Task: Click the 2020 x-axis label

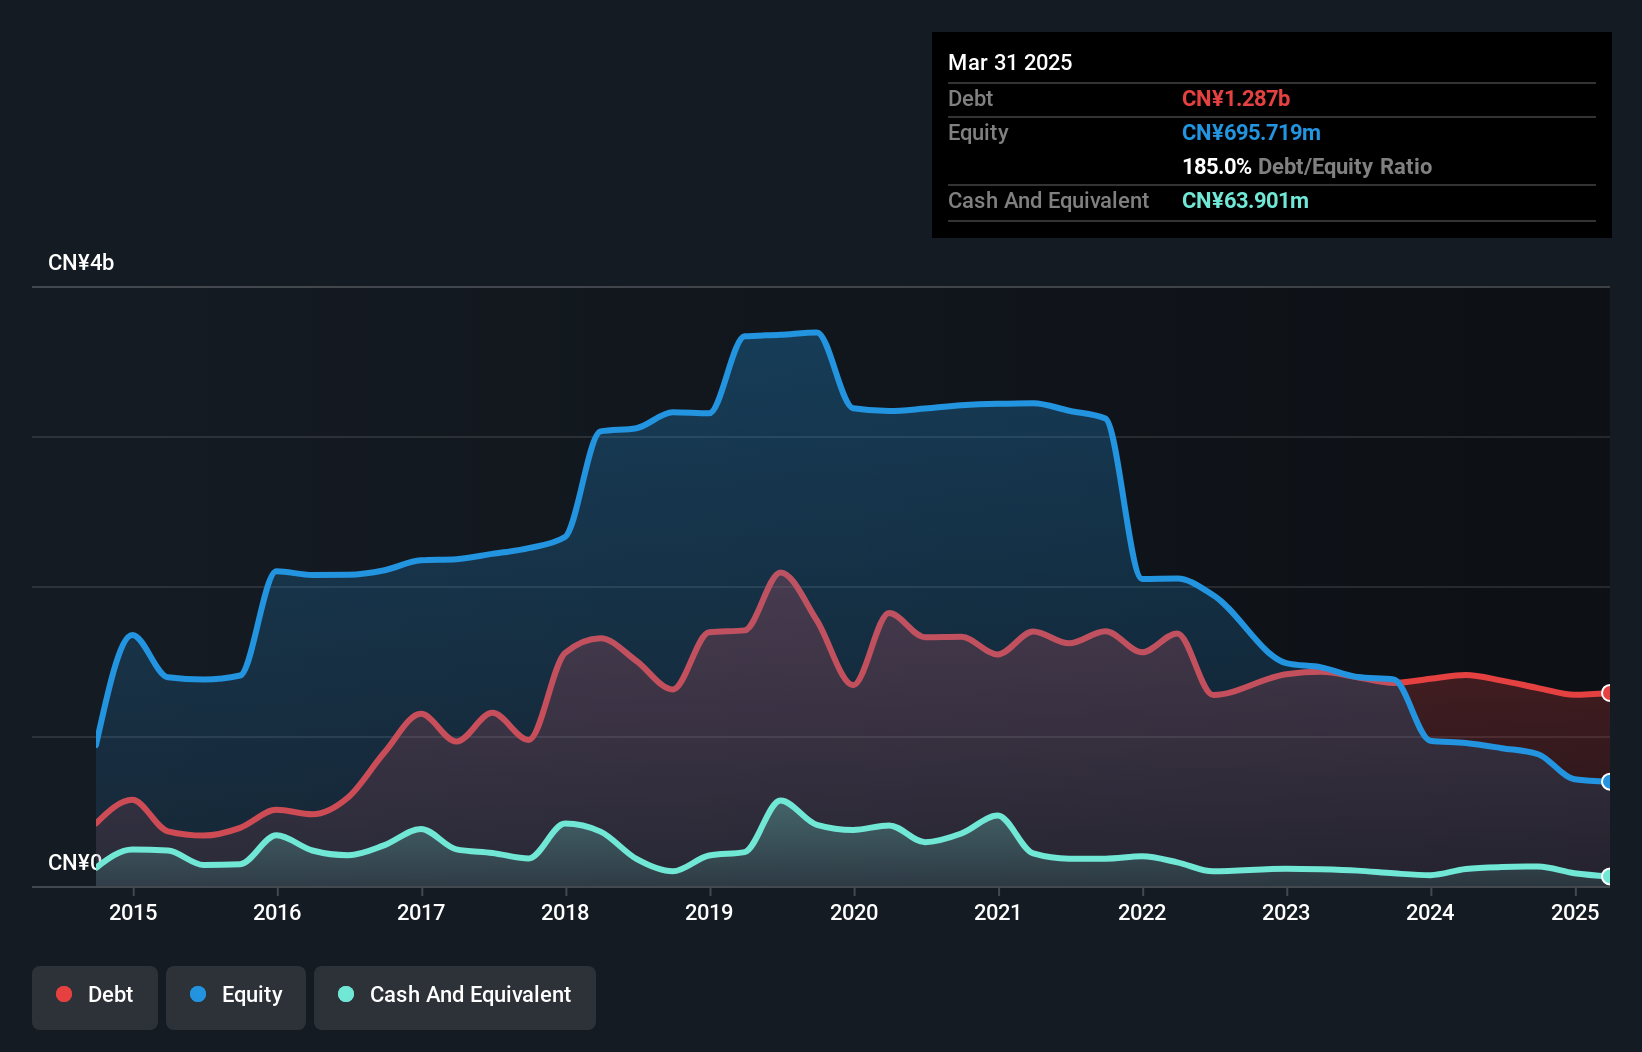Action: pos(854,912)
